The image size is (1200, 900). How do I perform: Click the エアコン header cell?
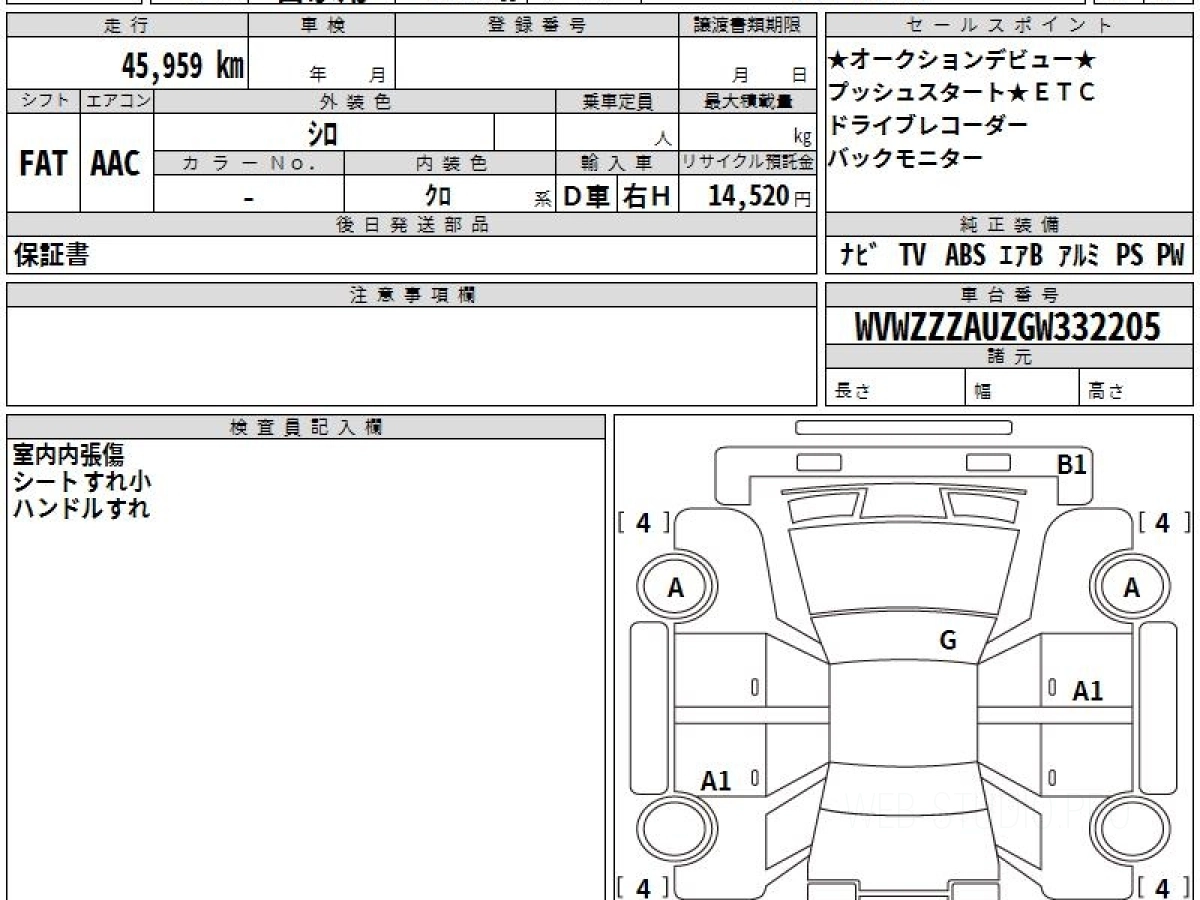coord(117,101)
